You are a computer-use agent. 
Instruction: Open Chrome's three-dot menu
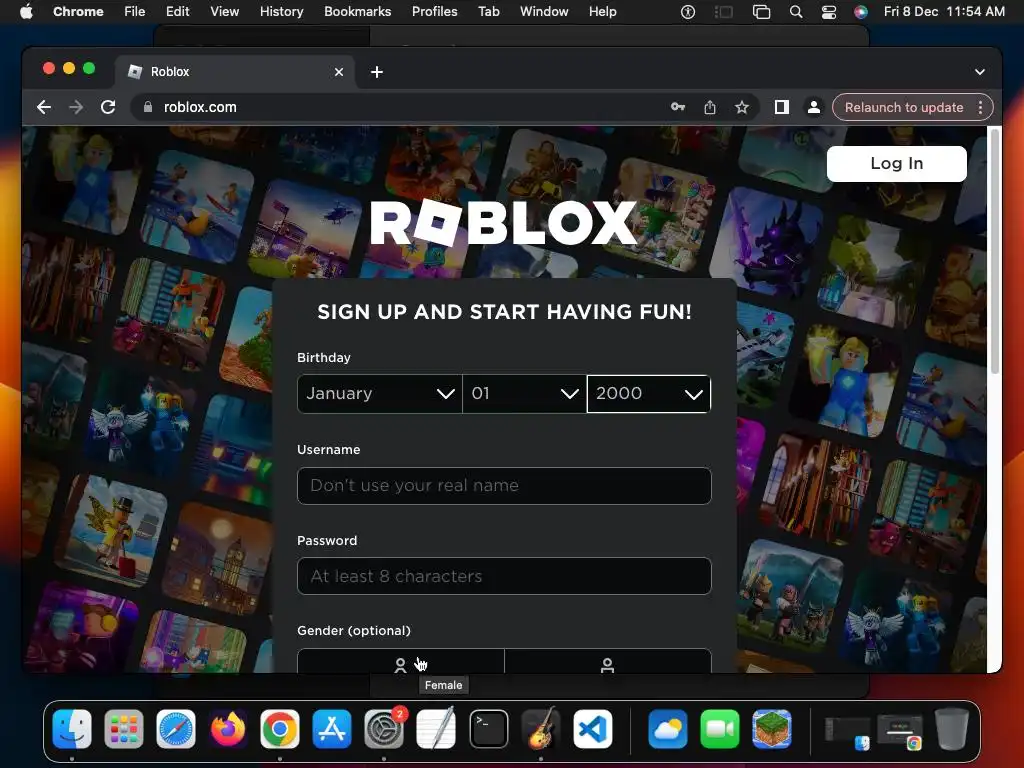pyautogui.click(x=980, y=107)
